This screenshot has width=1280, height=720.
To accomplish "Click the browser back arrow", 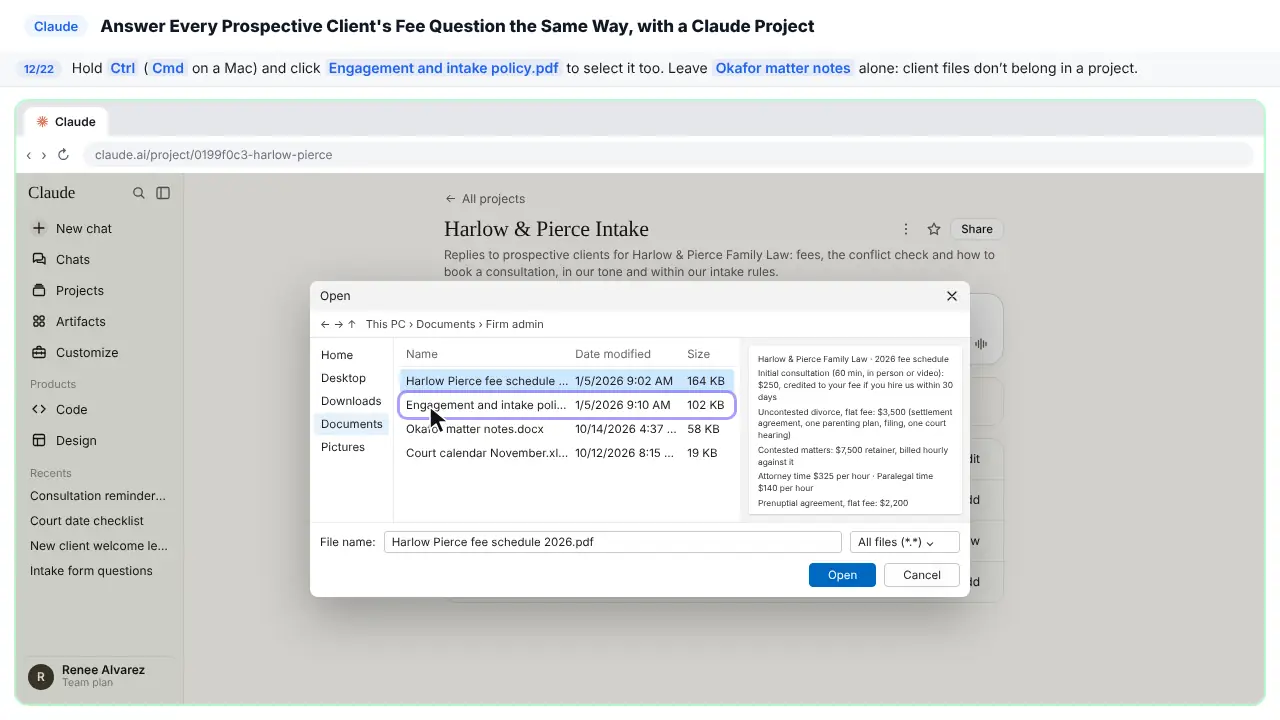I will [29, 155].
